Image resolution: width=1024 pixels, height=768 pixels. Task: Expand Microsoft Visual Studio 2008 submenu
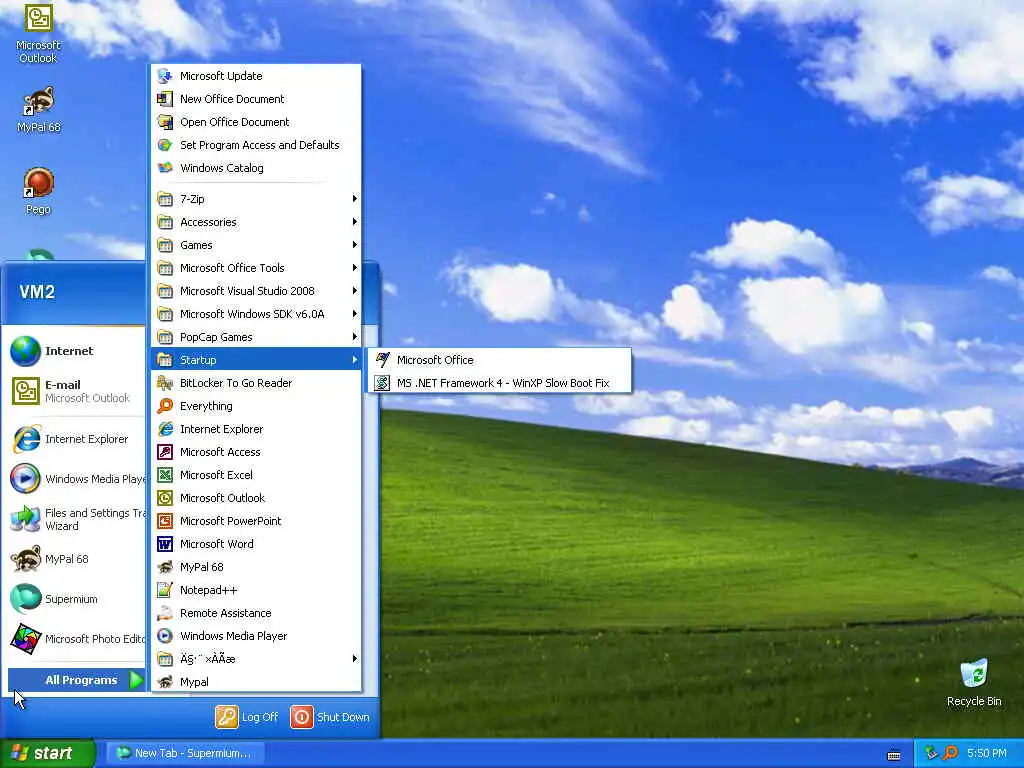(256, 291)
